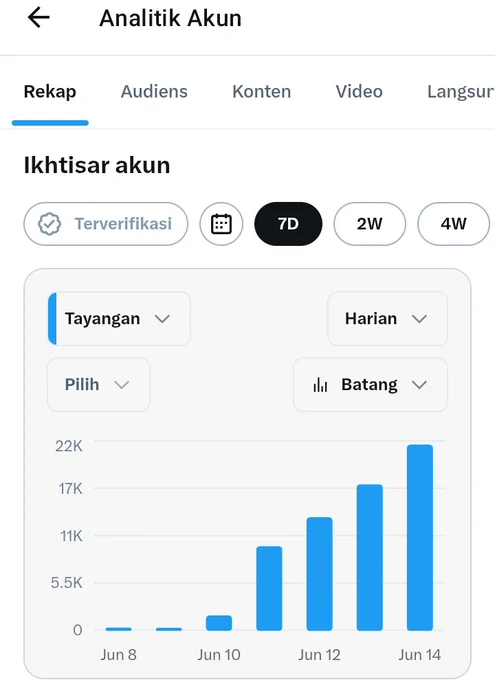This screenshot has height=680, width=495.
Task: Click the verified badge checkmark icon
Action: (49, 224)
